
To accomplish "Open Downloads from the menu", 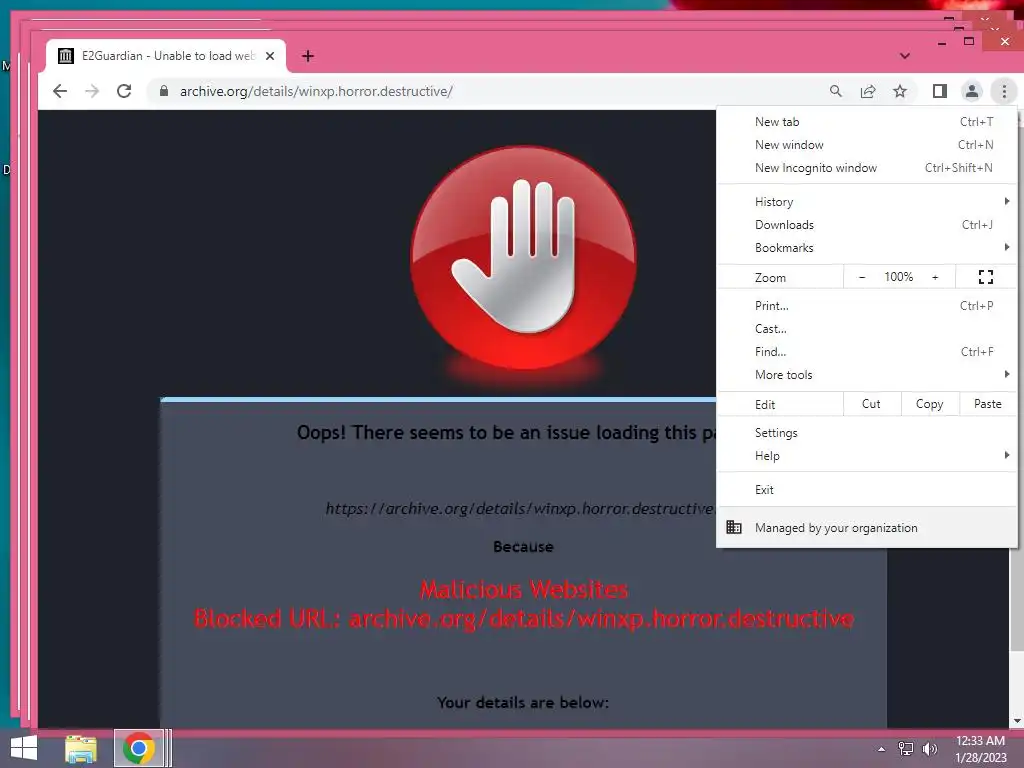I will coord(867,225).
